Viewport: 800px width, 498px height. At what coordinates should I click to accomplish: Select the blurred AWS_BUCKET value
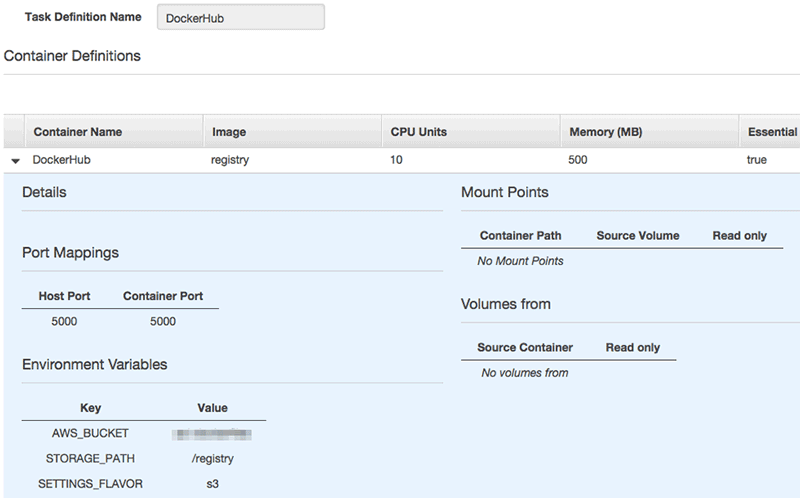point(212,434)
